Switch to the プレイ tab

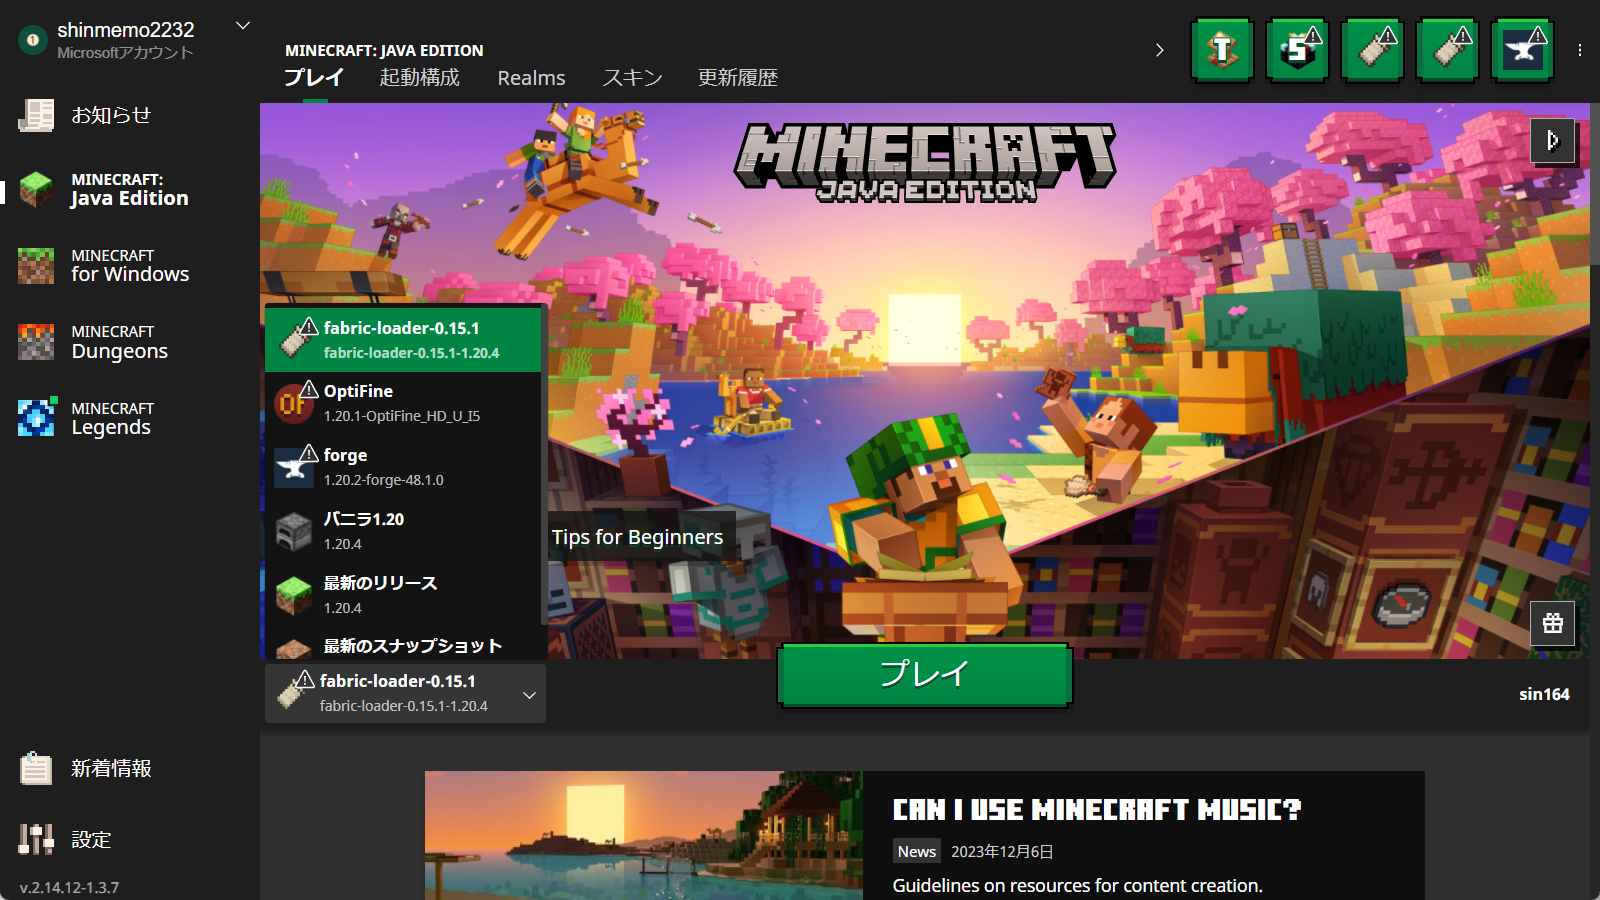click(313, 78)
